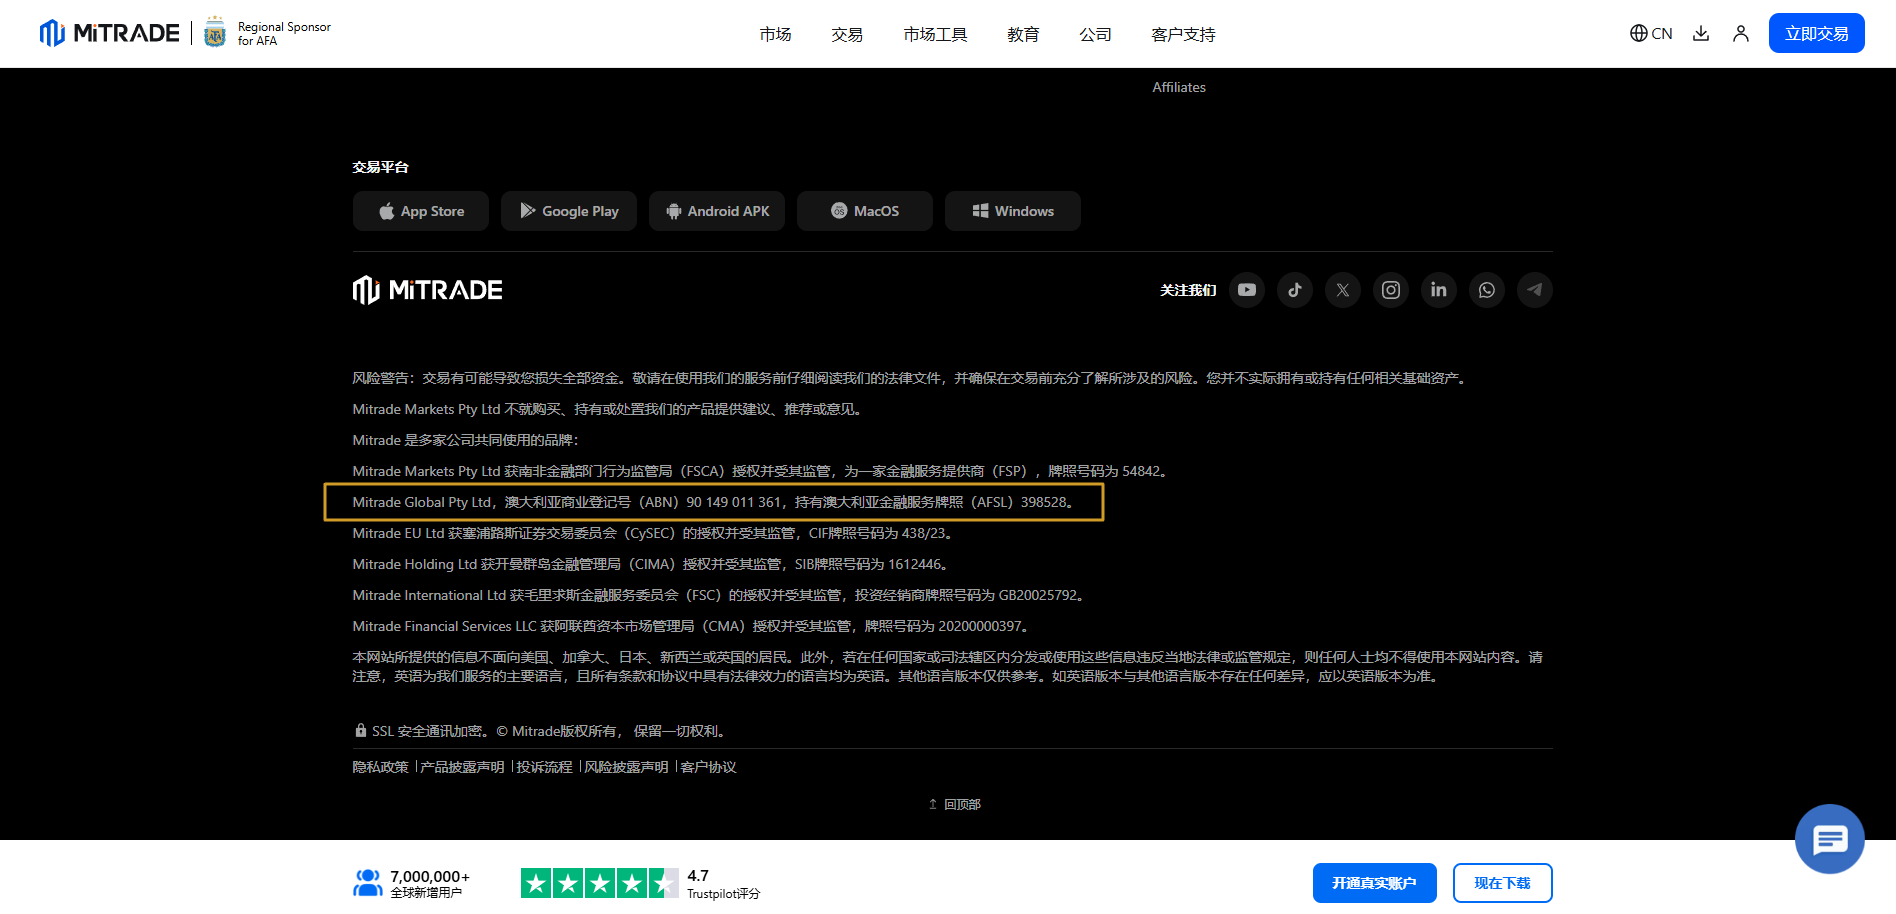Click the Mitrade Holding Ltd CIMA line
Viewport: 1896px width, 914px height.
click(x=651, y=564)
